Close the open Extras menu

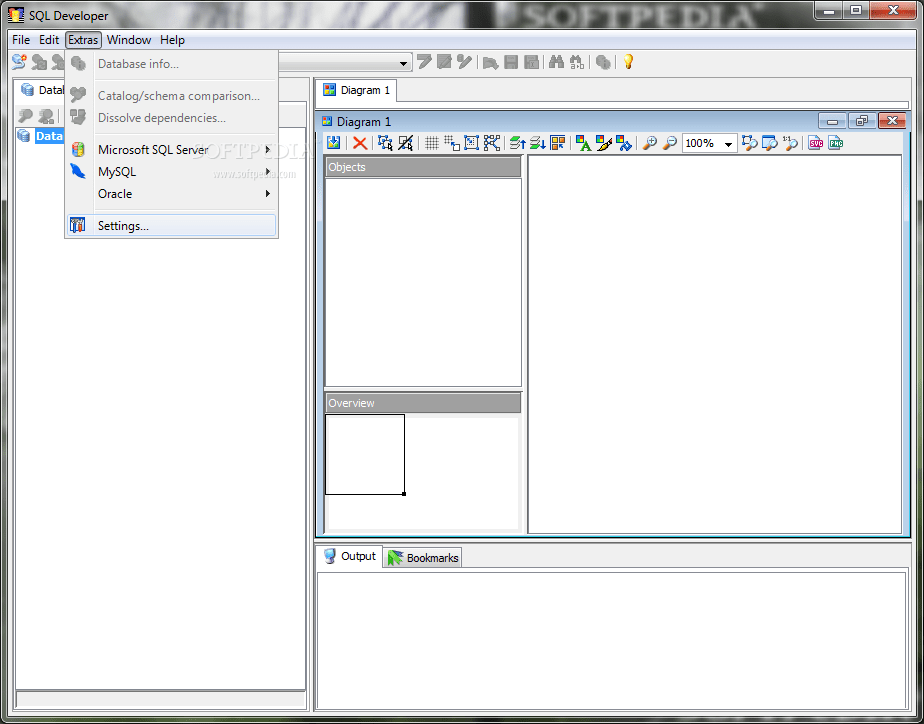(83, 39)
